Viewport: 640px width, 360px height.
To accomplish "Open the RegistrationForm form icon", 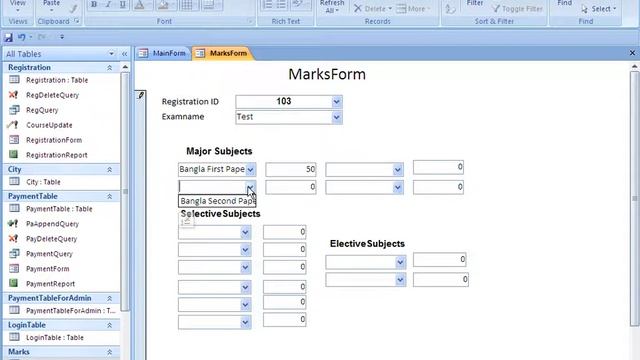I will (14, 140).
